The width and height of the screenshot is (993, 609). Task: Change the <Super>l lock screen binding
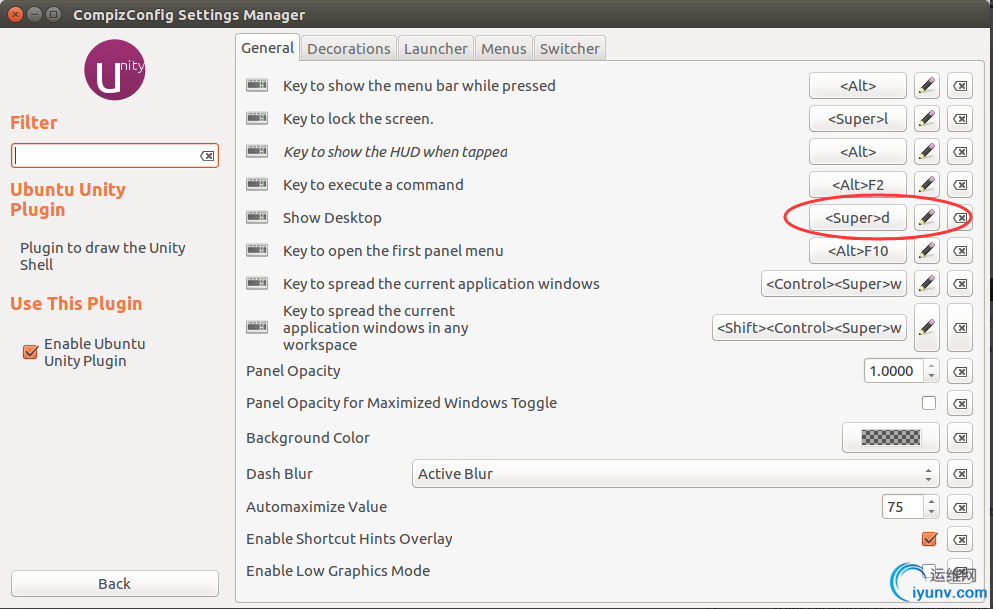click(x=857, y=118)
